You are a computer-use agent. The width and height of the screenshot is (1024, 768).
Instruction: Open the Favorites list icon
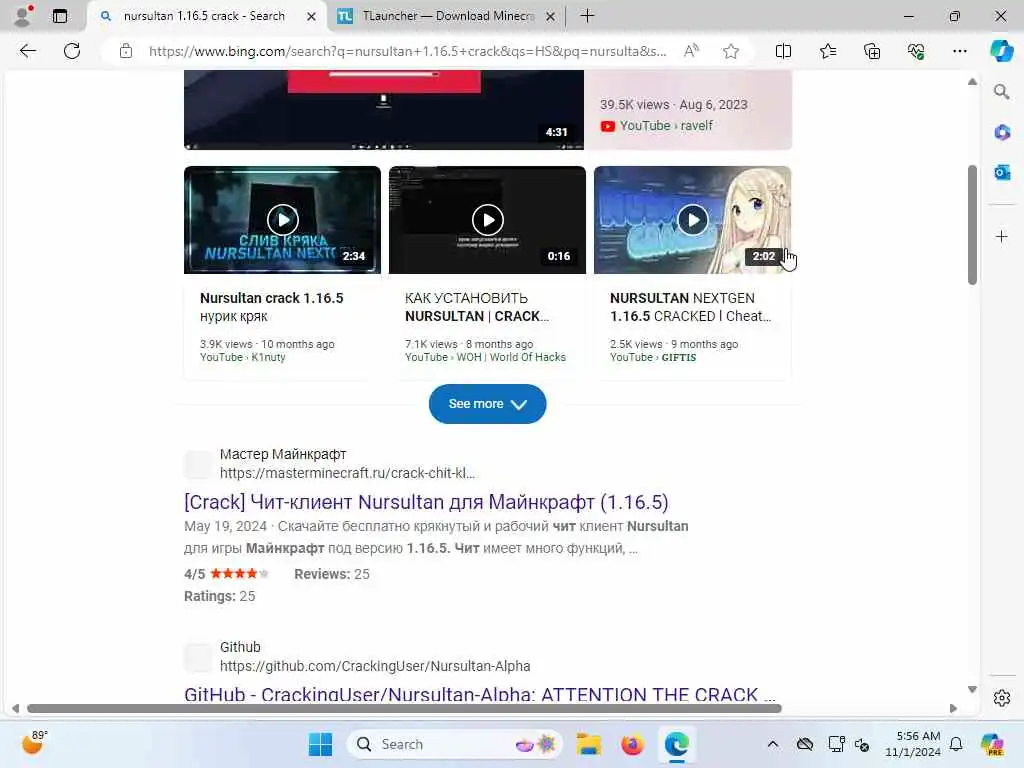pos(827,51)
